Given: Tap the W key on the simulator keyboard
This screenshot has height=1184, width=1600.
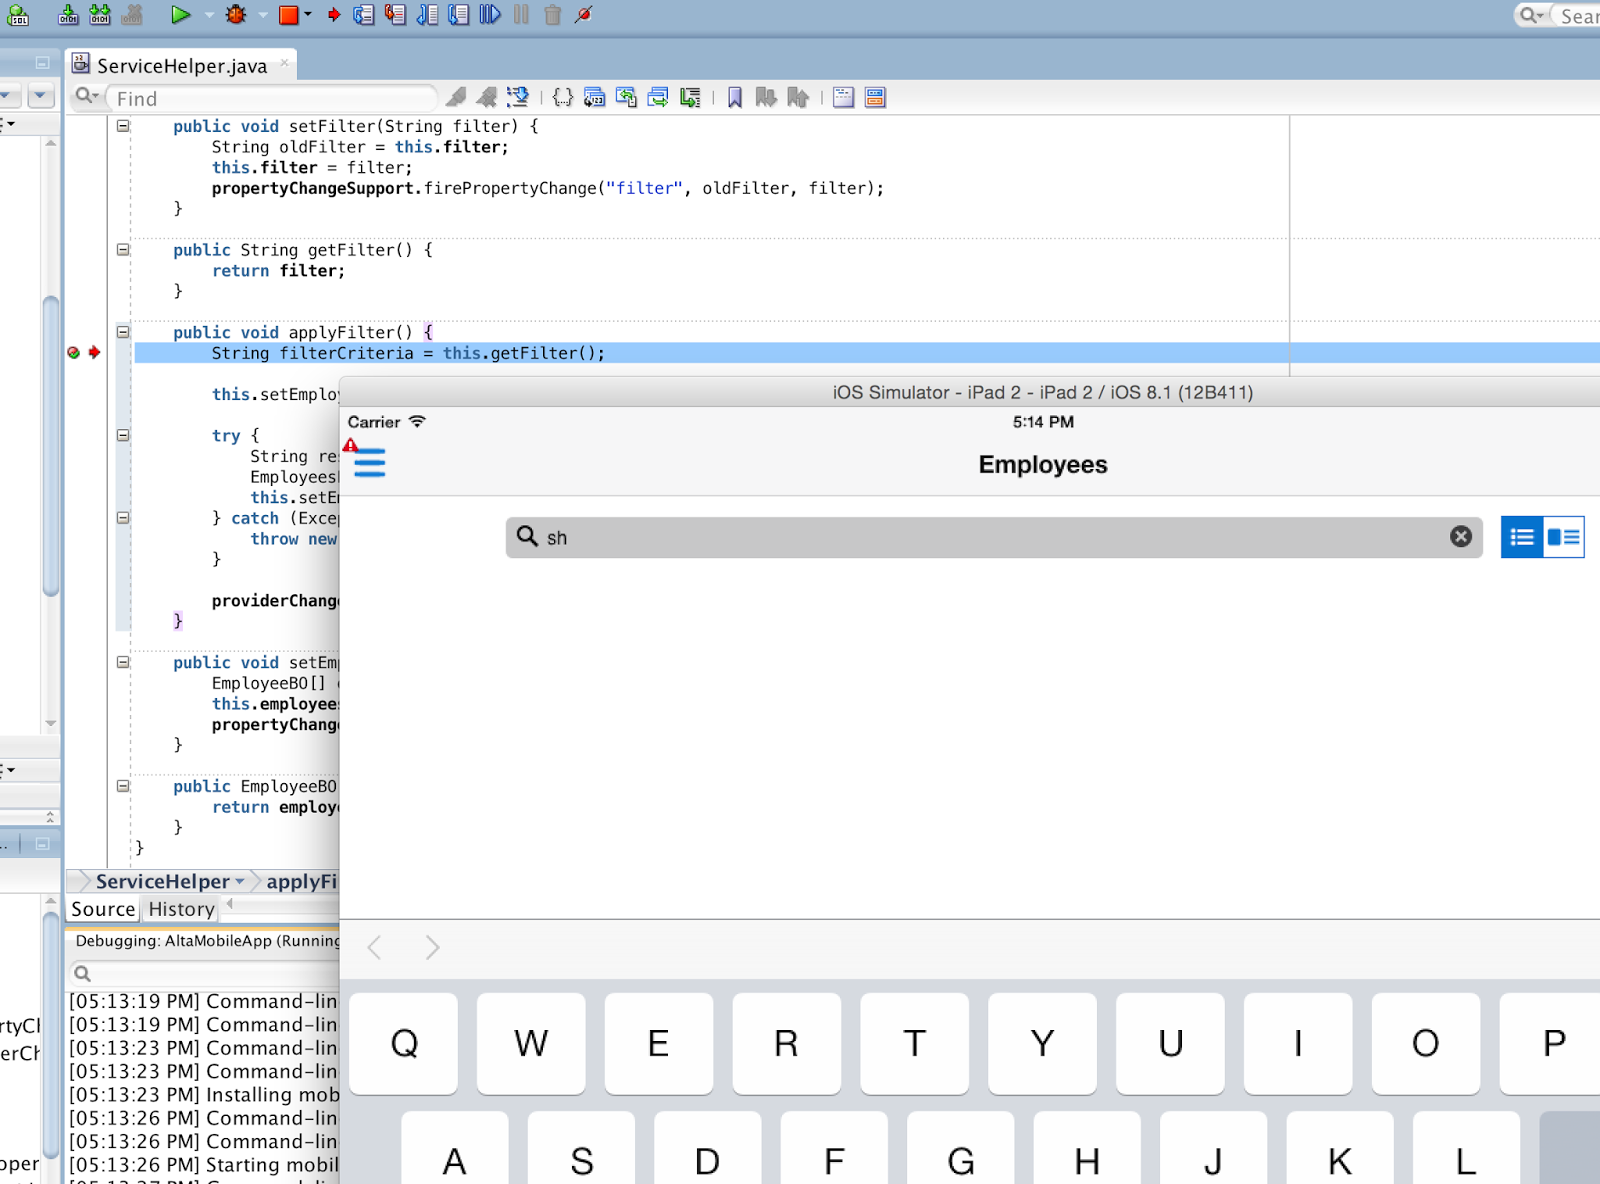Looking at the screenshot, I should (x=531, y=1043).
